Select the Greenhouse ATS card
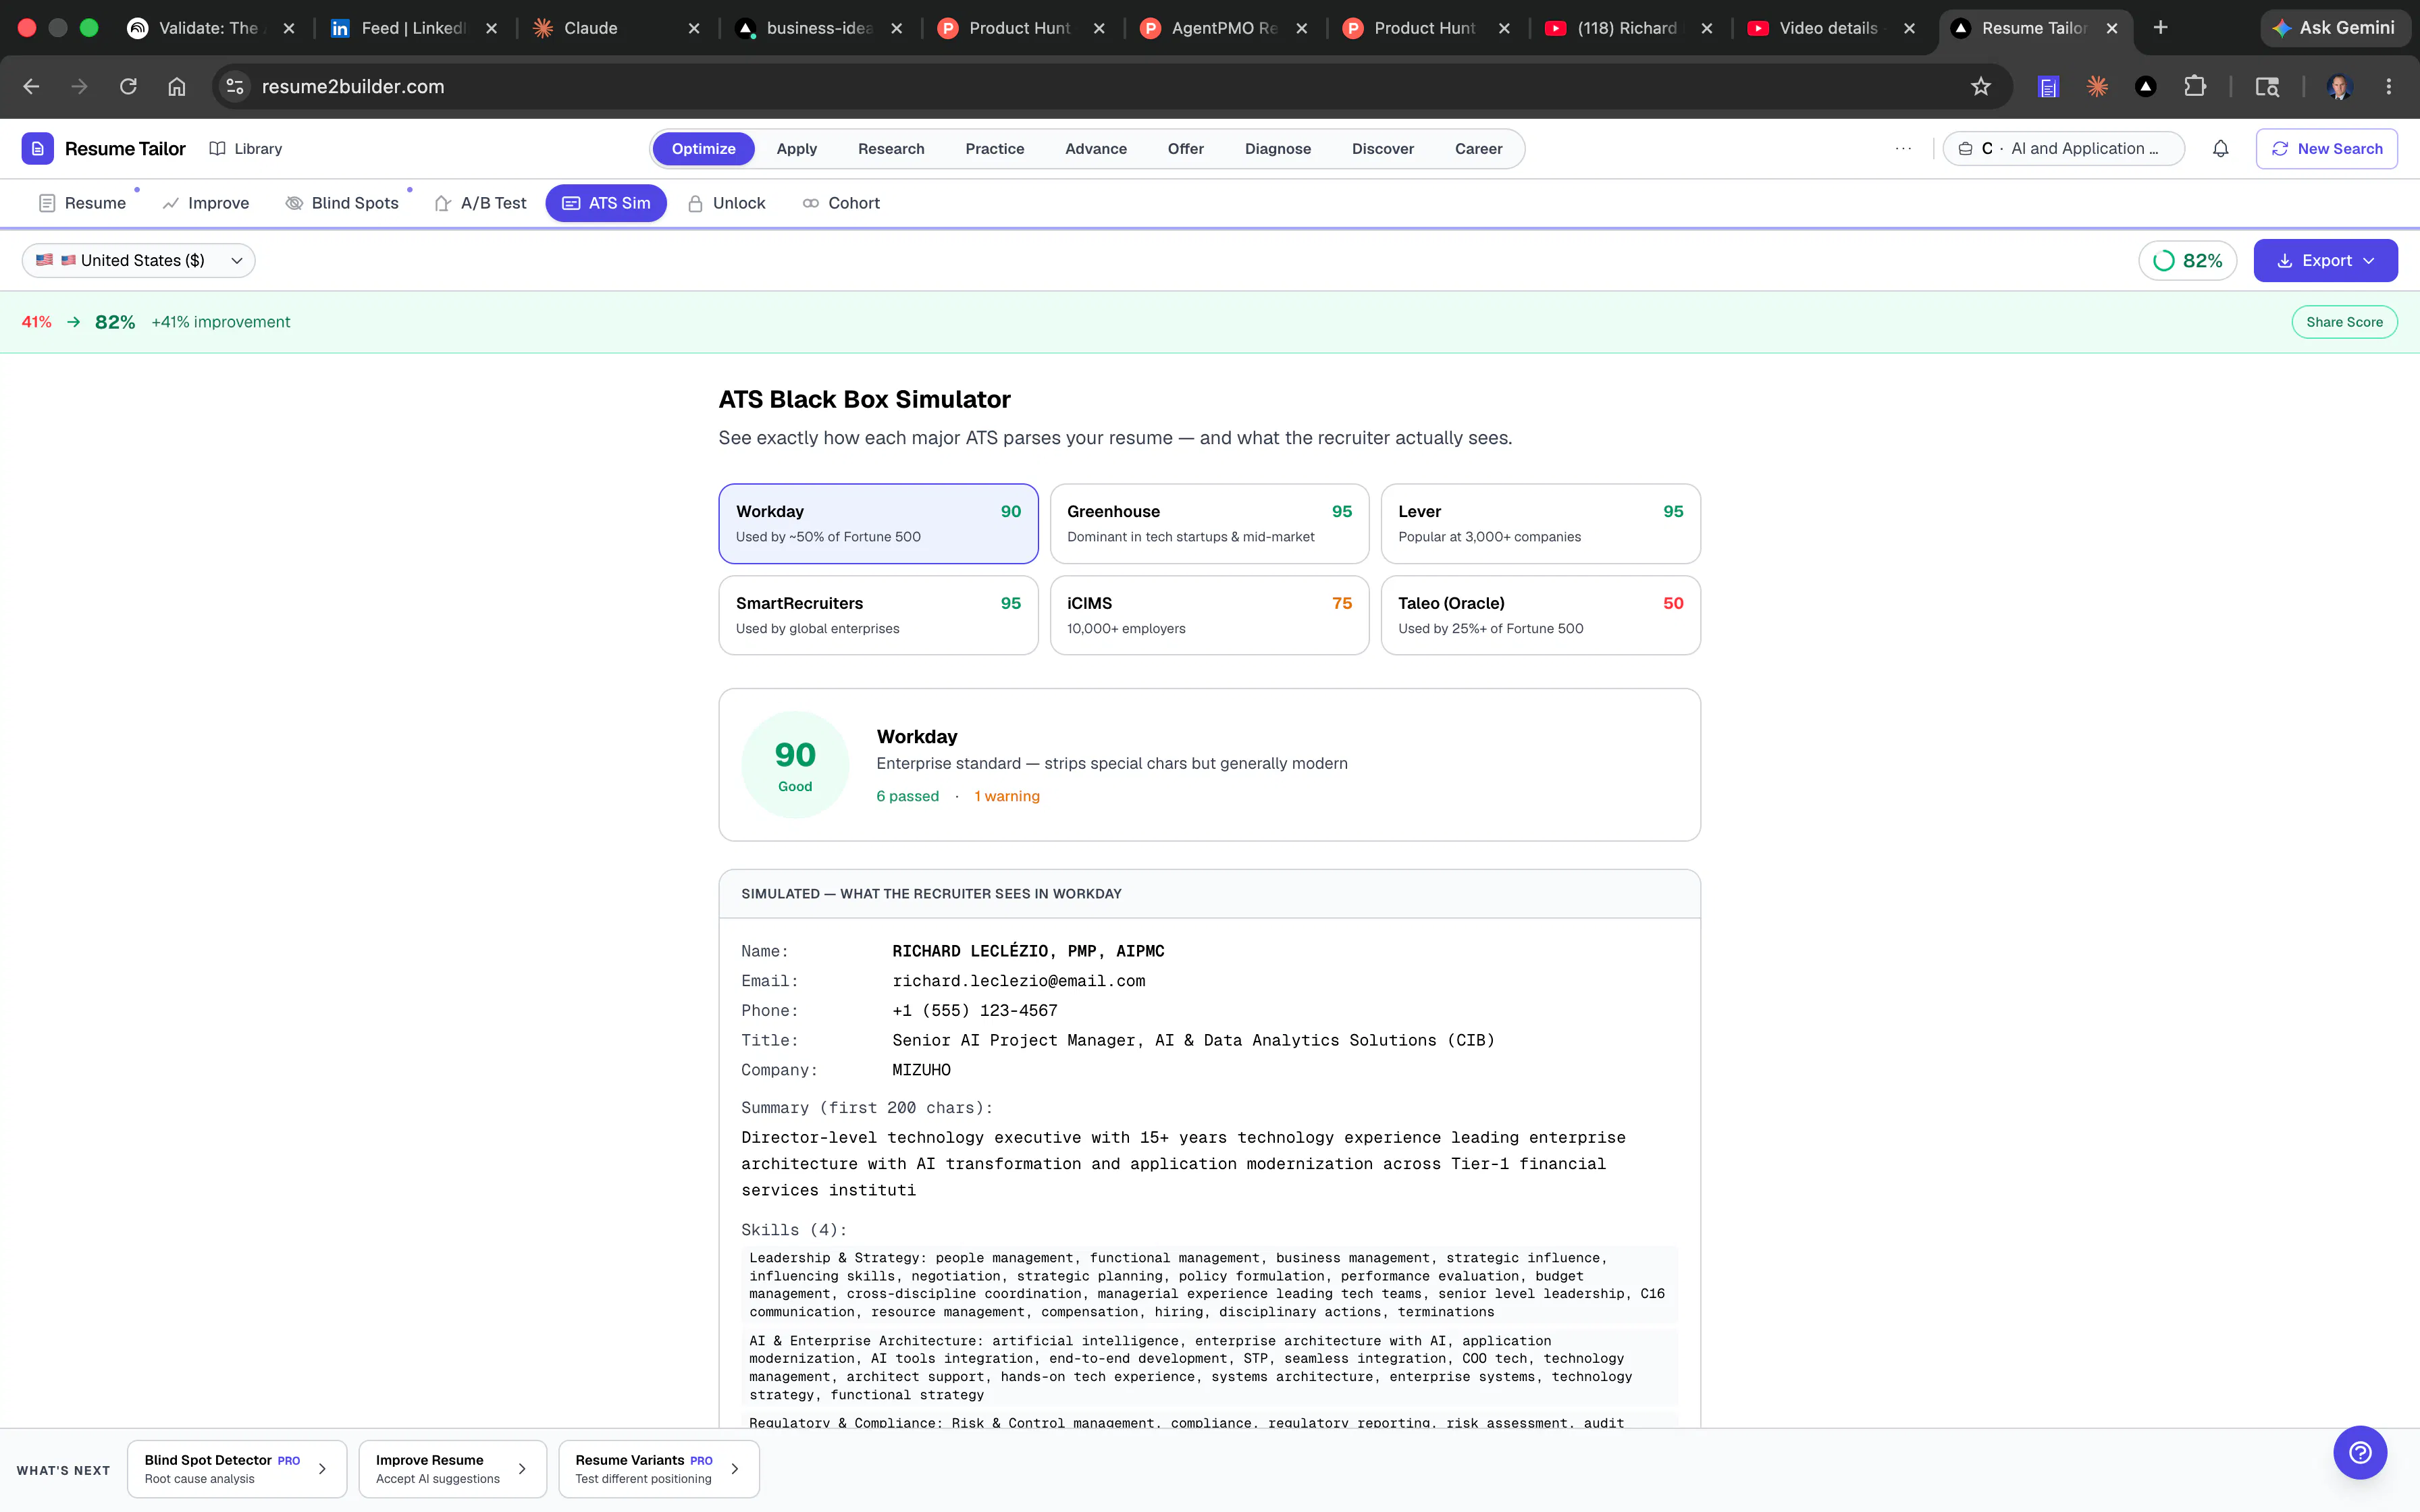The width and height of the screenshot is (2420, 1512). [x=1209, y=523]
